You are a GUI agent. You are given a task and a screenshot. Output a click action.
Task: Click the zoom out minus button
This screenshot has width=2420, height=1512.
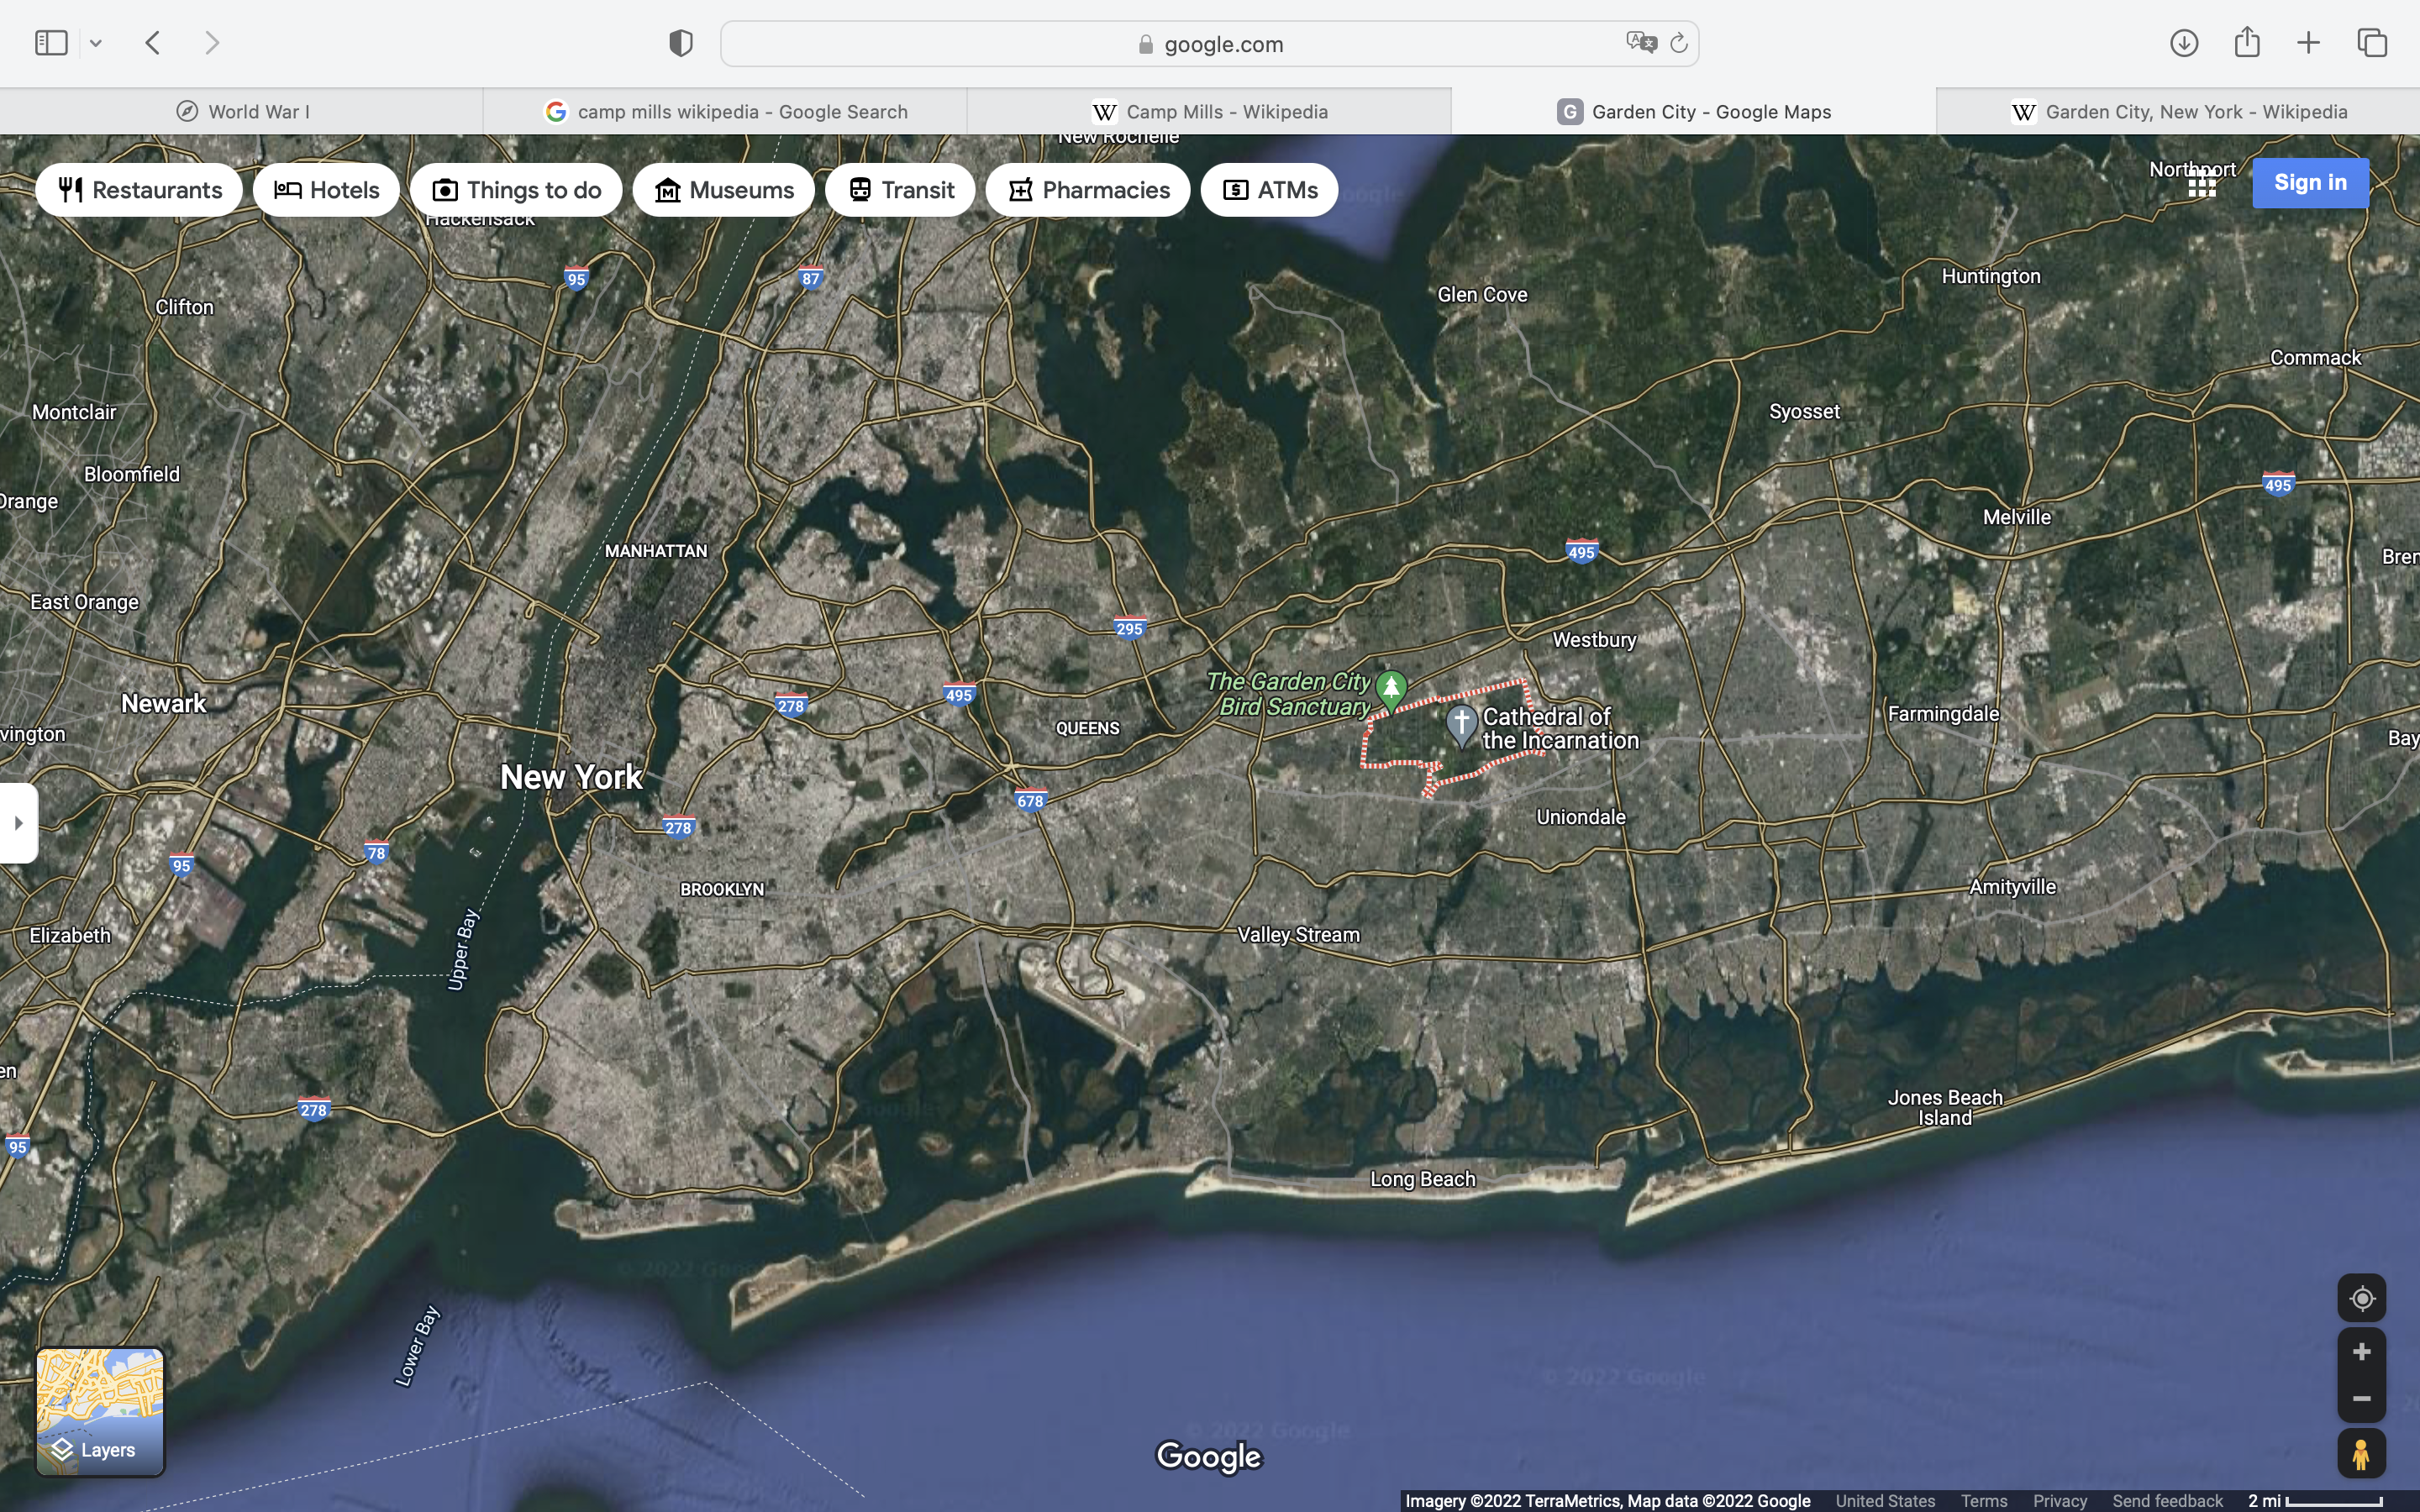[2361, 1398]
